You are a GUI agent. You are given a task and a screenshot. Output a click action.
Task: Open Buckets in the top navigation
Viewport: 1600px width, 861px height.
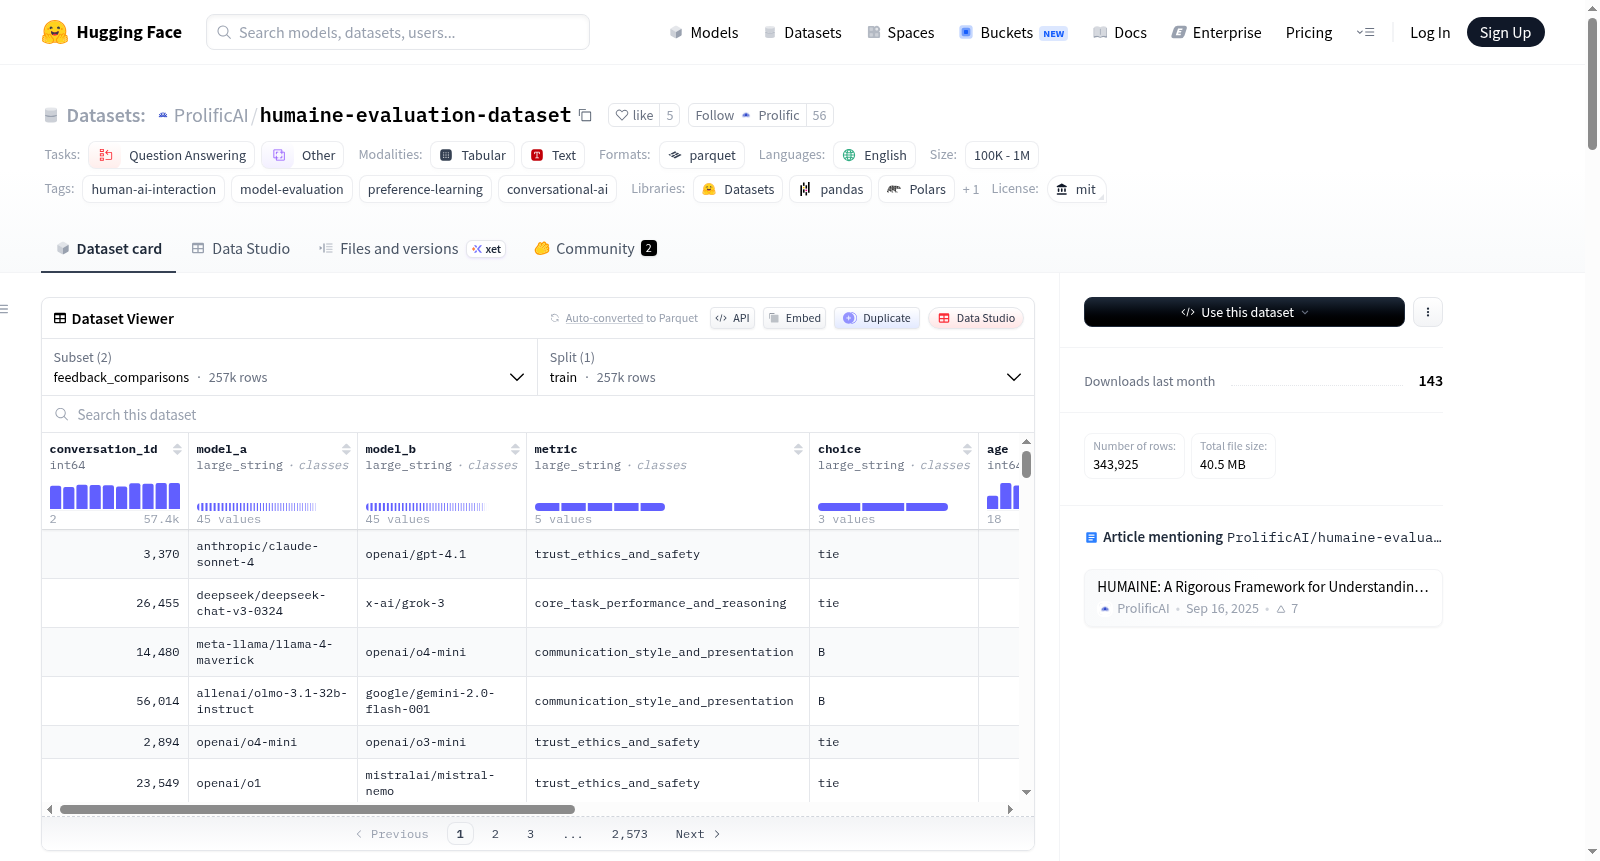(1013, 32)
